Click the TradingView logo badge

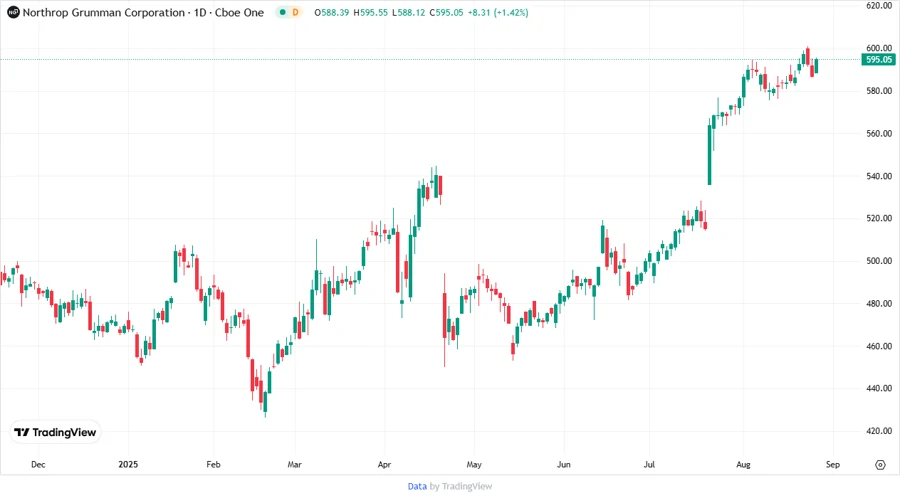[x=55, y=432]
